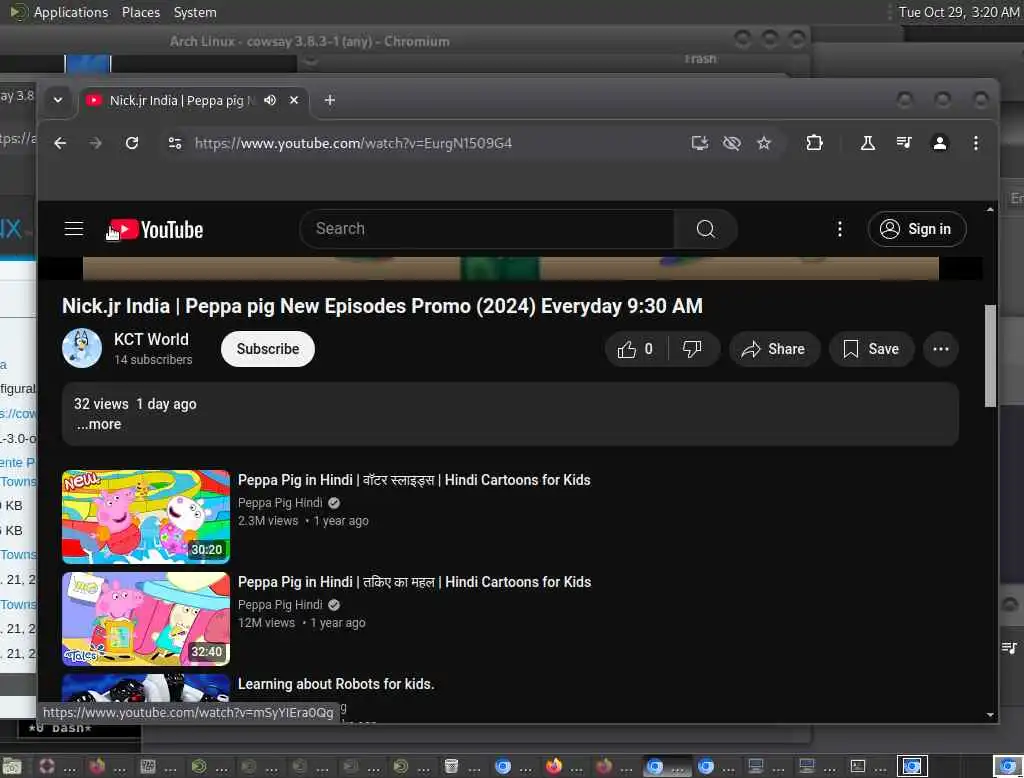Image resolution: width=1024 pixels, height=778 pixels.
Task: Open the first Peppa Pig in Hindi video title with 2.3M views
Action: [x=414, y=480]
